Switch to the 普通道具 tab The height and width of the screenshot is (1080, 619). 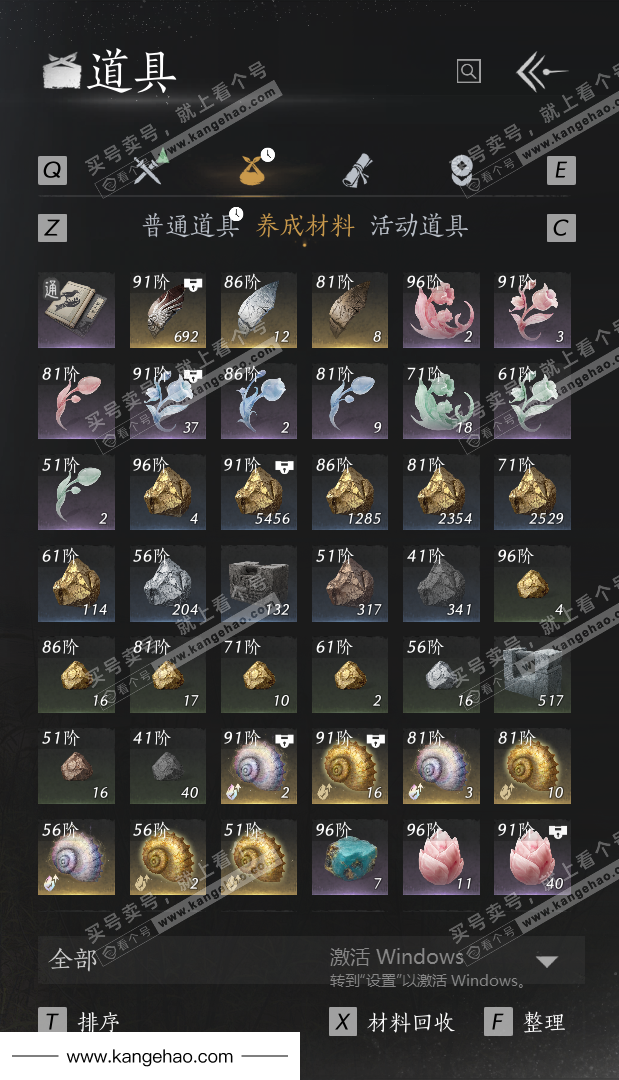(x=190, y=226)
